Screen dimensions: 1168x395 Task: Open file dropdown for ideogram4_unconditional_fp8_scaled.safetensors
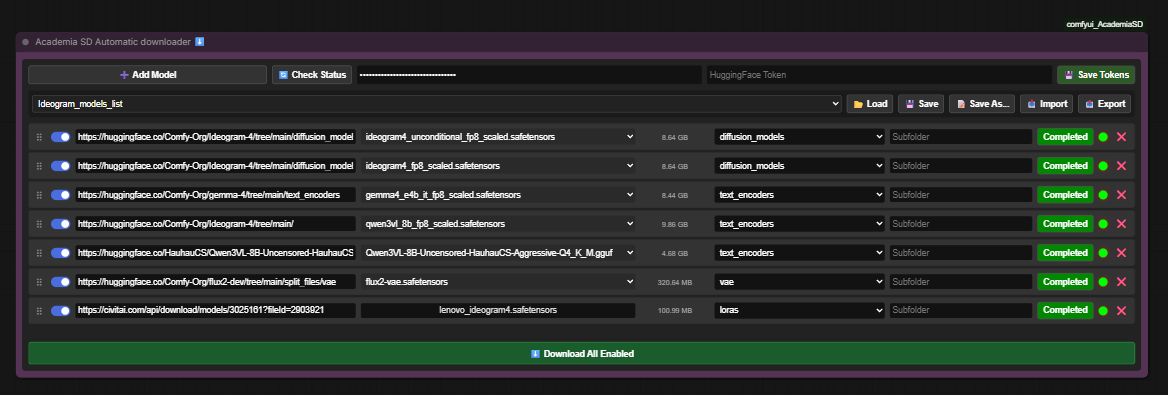coord(498,137)
